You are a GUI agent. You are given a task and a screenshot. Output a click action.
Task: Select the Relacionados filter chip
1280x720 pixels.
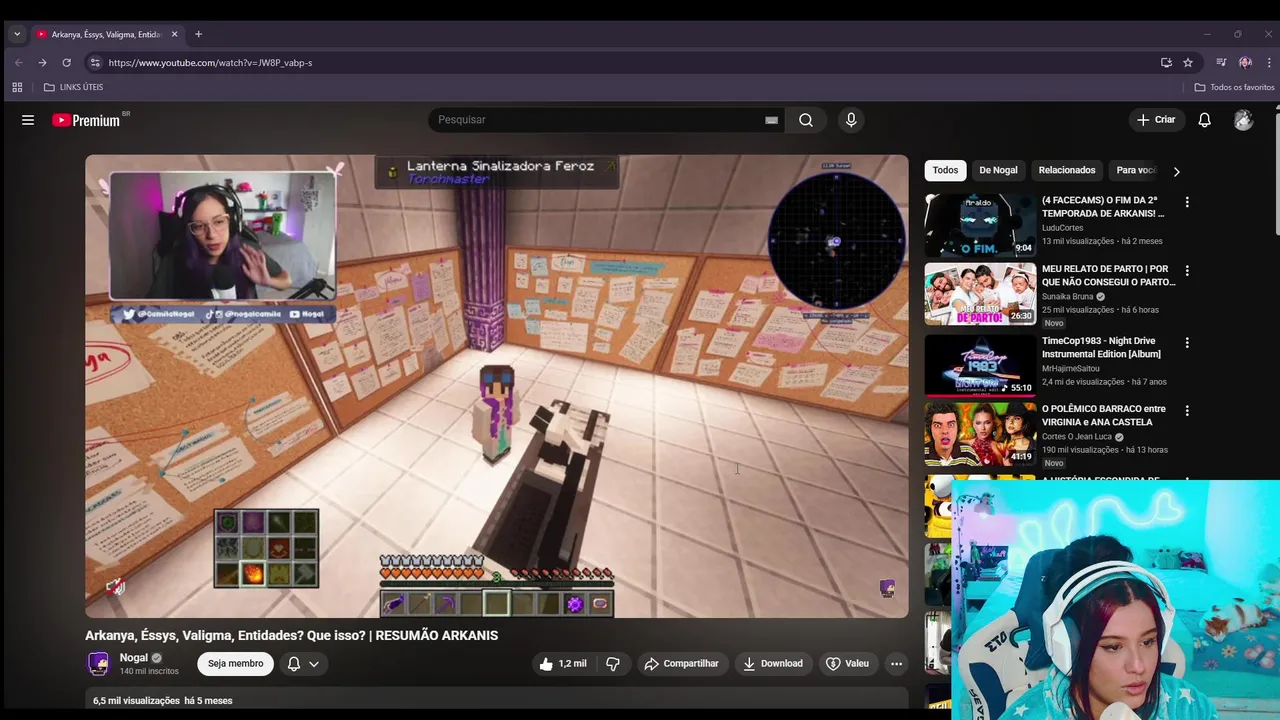point(1067,170)
